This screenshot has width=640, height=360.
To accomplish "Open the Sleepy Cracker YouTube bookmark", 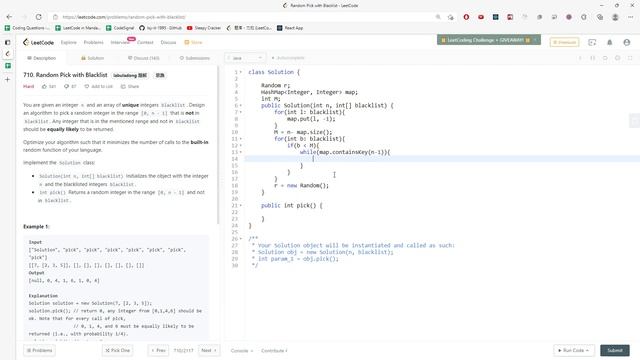I will click(x=204, y=28).
